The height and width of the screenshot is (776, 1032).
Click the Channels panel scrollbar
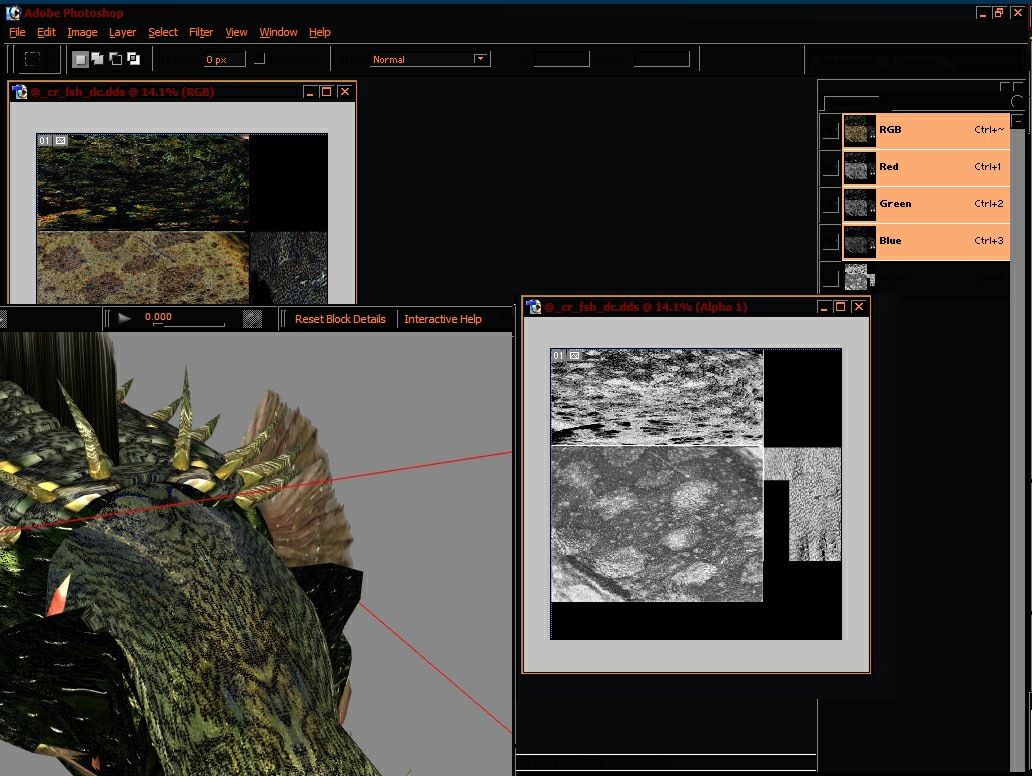tap(1018, 448)
